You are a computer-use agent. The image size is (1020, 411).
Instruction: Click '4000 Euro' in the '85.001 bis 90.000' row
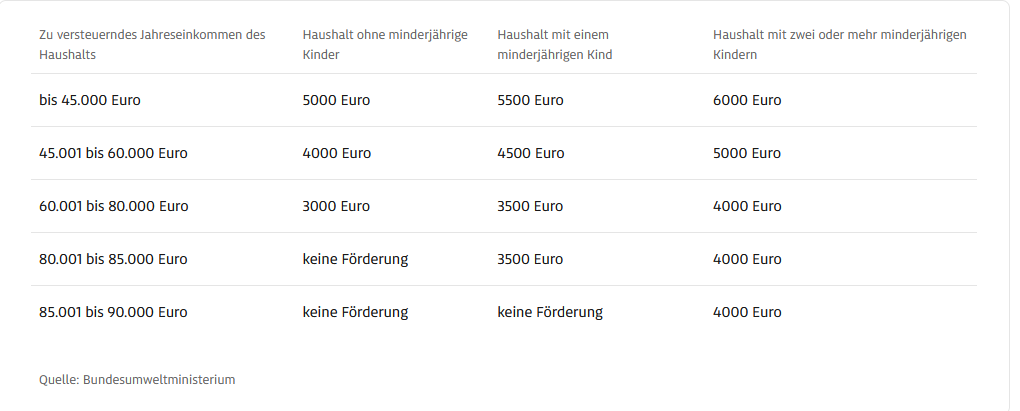tap(747, 312)
